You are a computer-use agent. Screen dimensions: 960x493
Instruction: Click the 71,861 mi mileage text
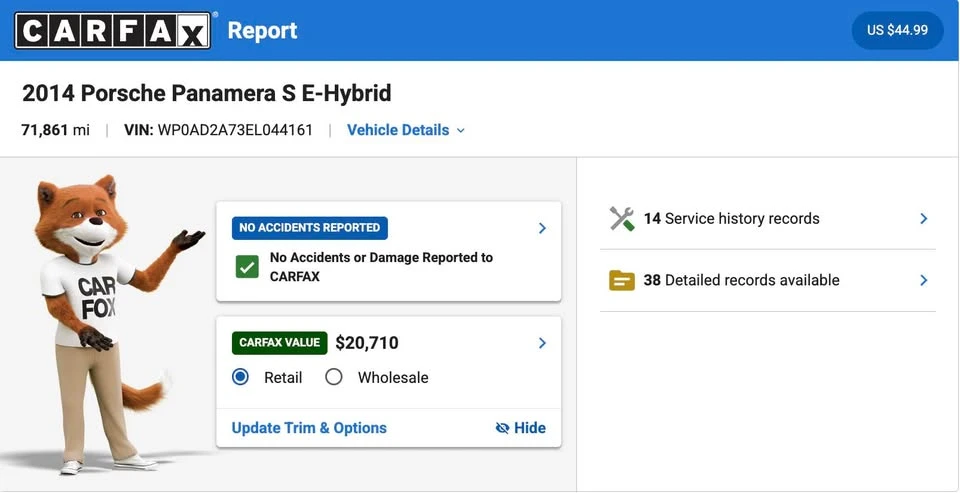[x=55, y=130]
